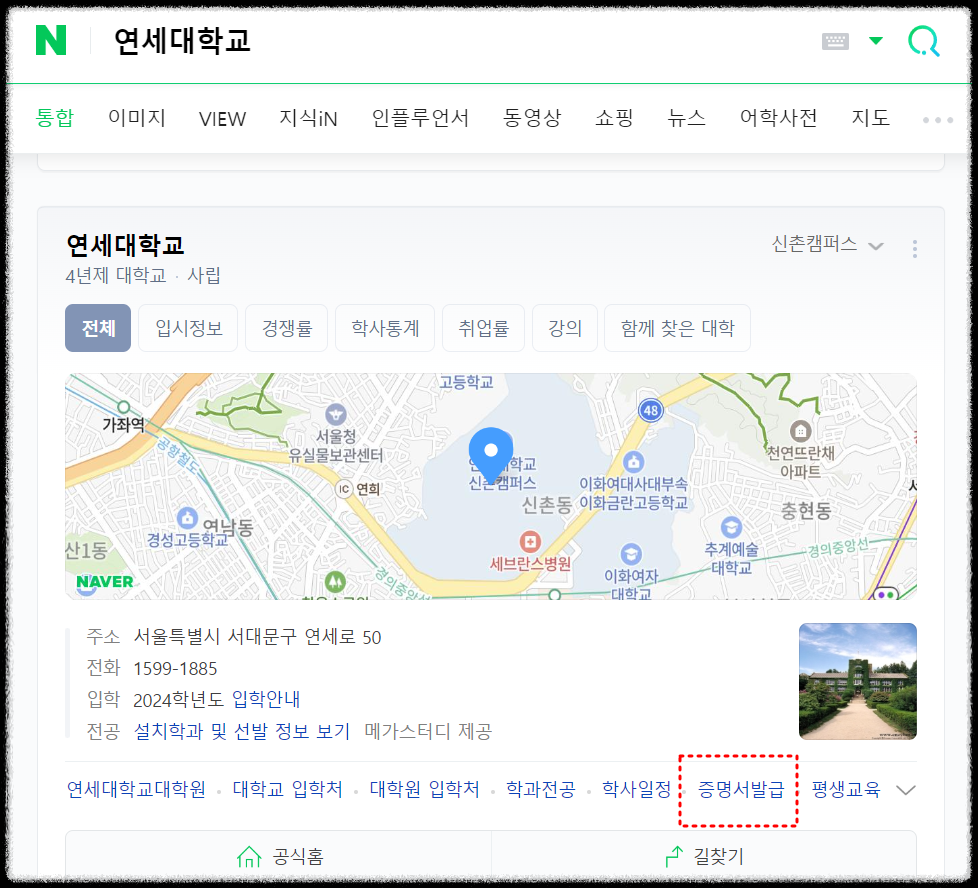Switch to the 인플루언서 tab

(x=420, y=117)
